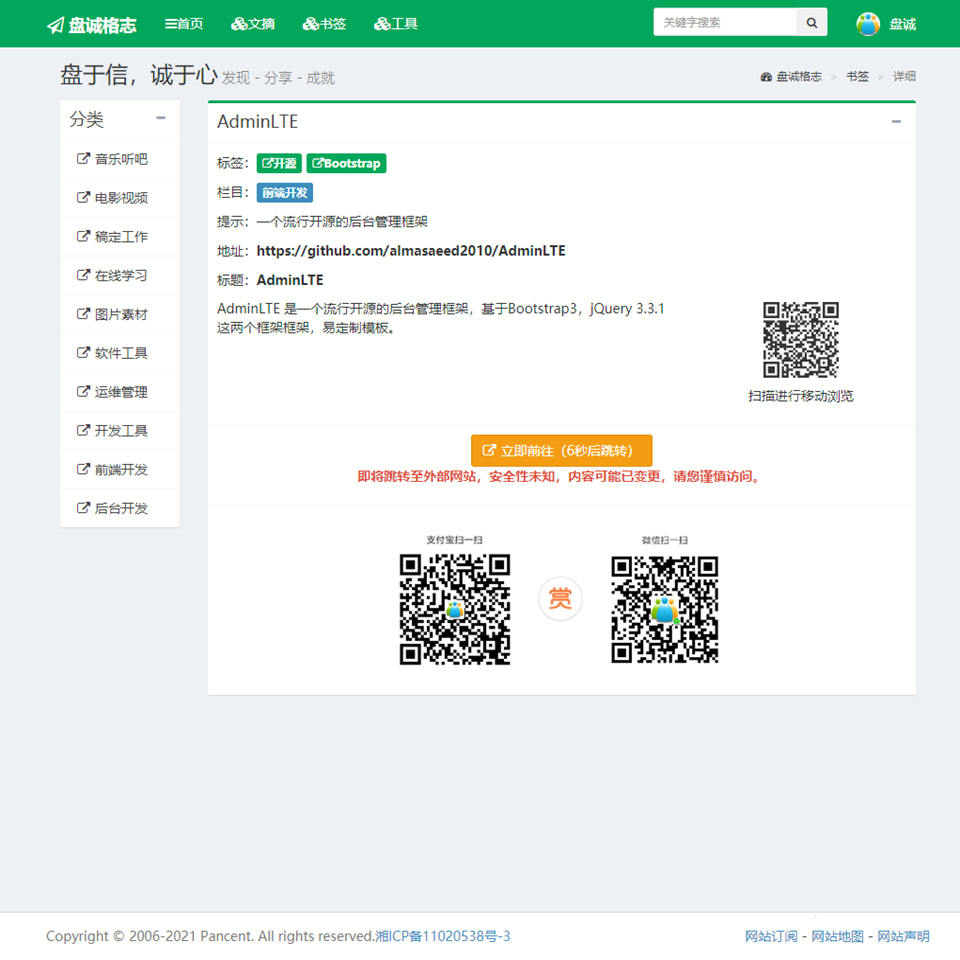Select the Bootstrap tag

(x=346, y=163)
